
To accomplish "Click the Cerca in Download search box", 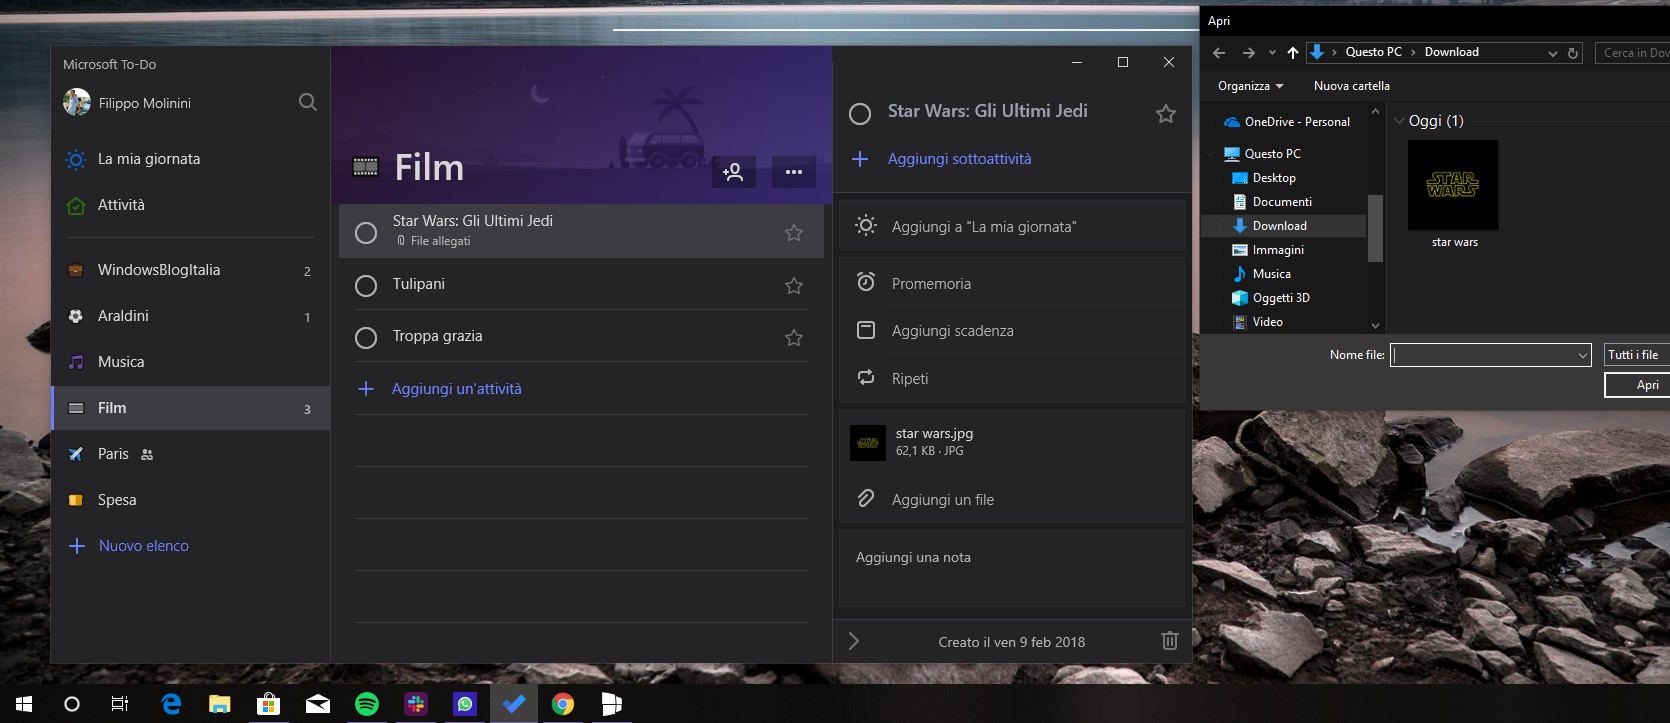I will tap(1634, 53).
